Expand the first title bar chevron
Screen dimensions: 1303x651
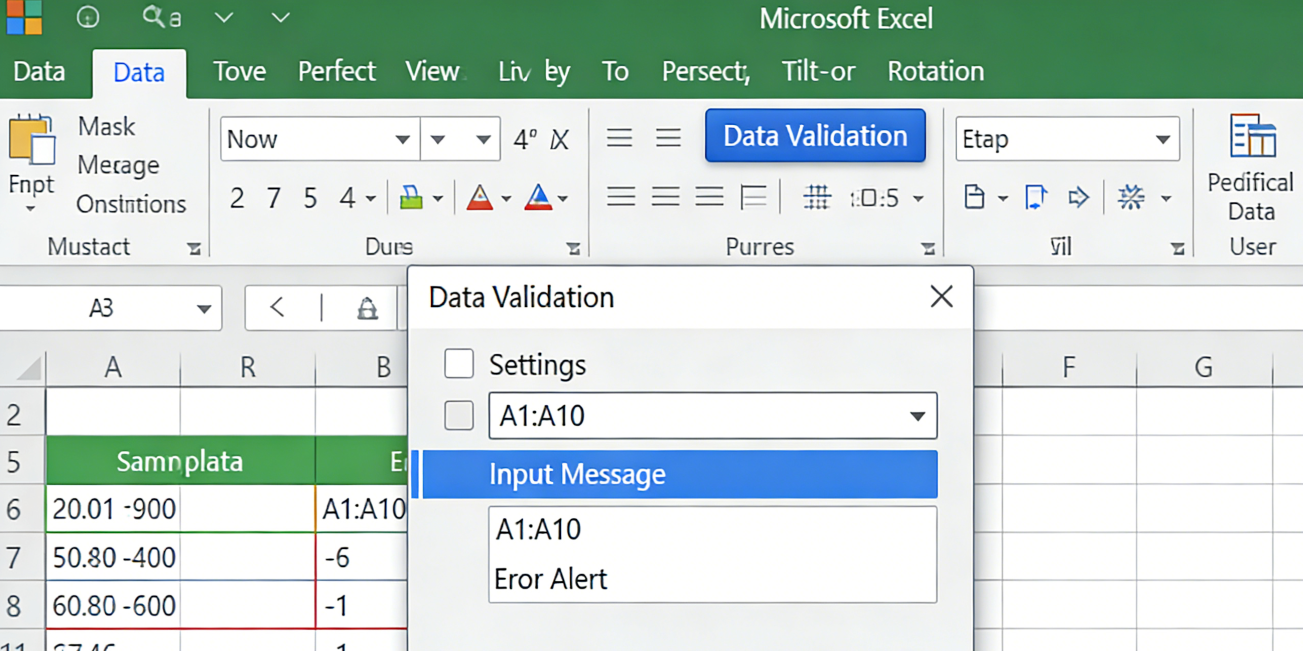click(x=224, y=17)
